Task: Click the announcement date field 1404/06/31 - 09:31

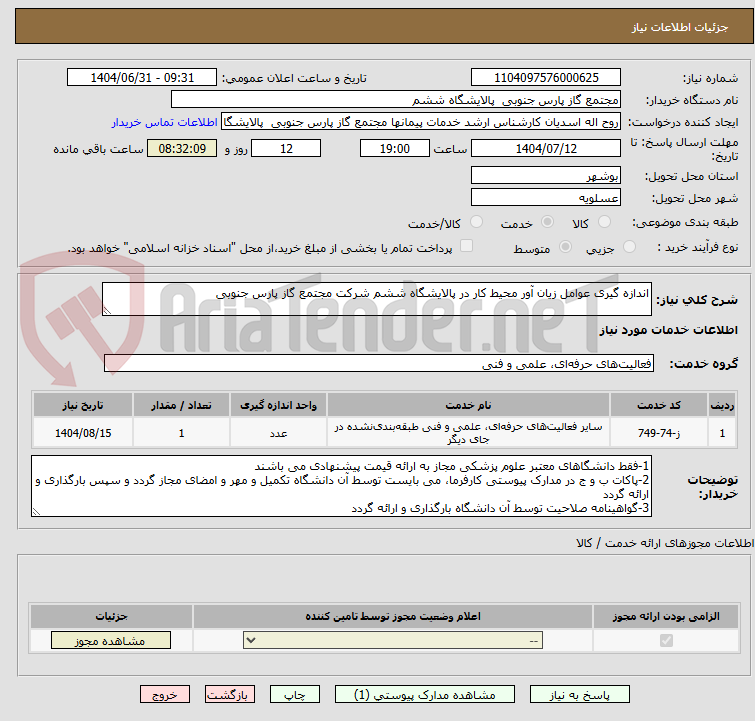Action: (x=142, y=78)
